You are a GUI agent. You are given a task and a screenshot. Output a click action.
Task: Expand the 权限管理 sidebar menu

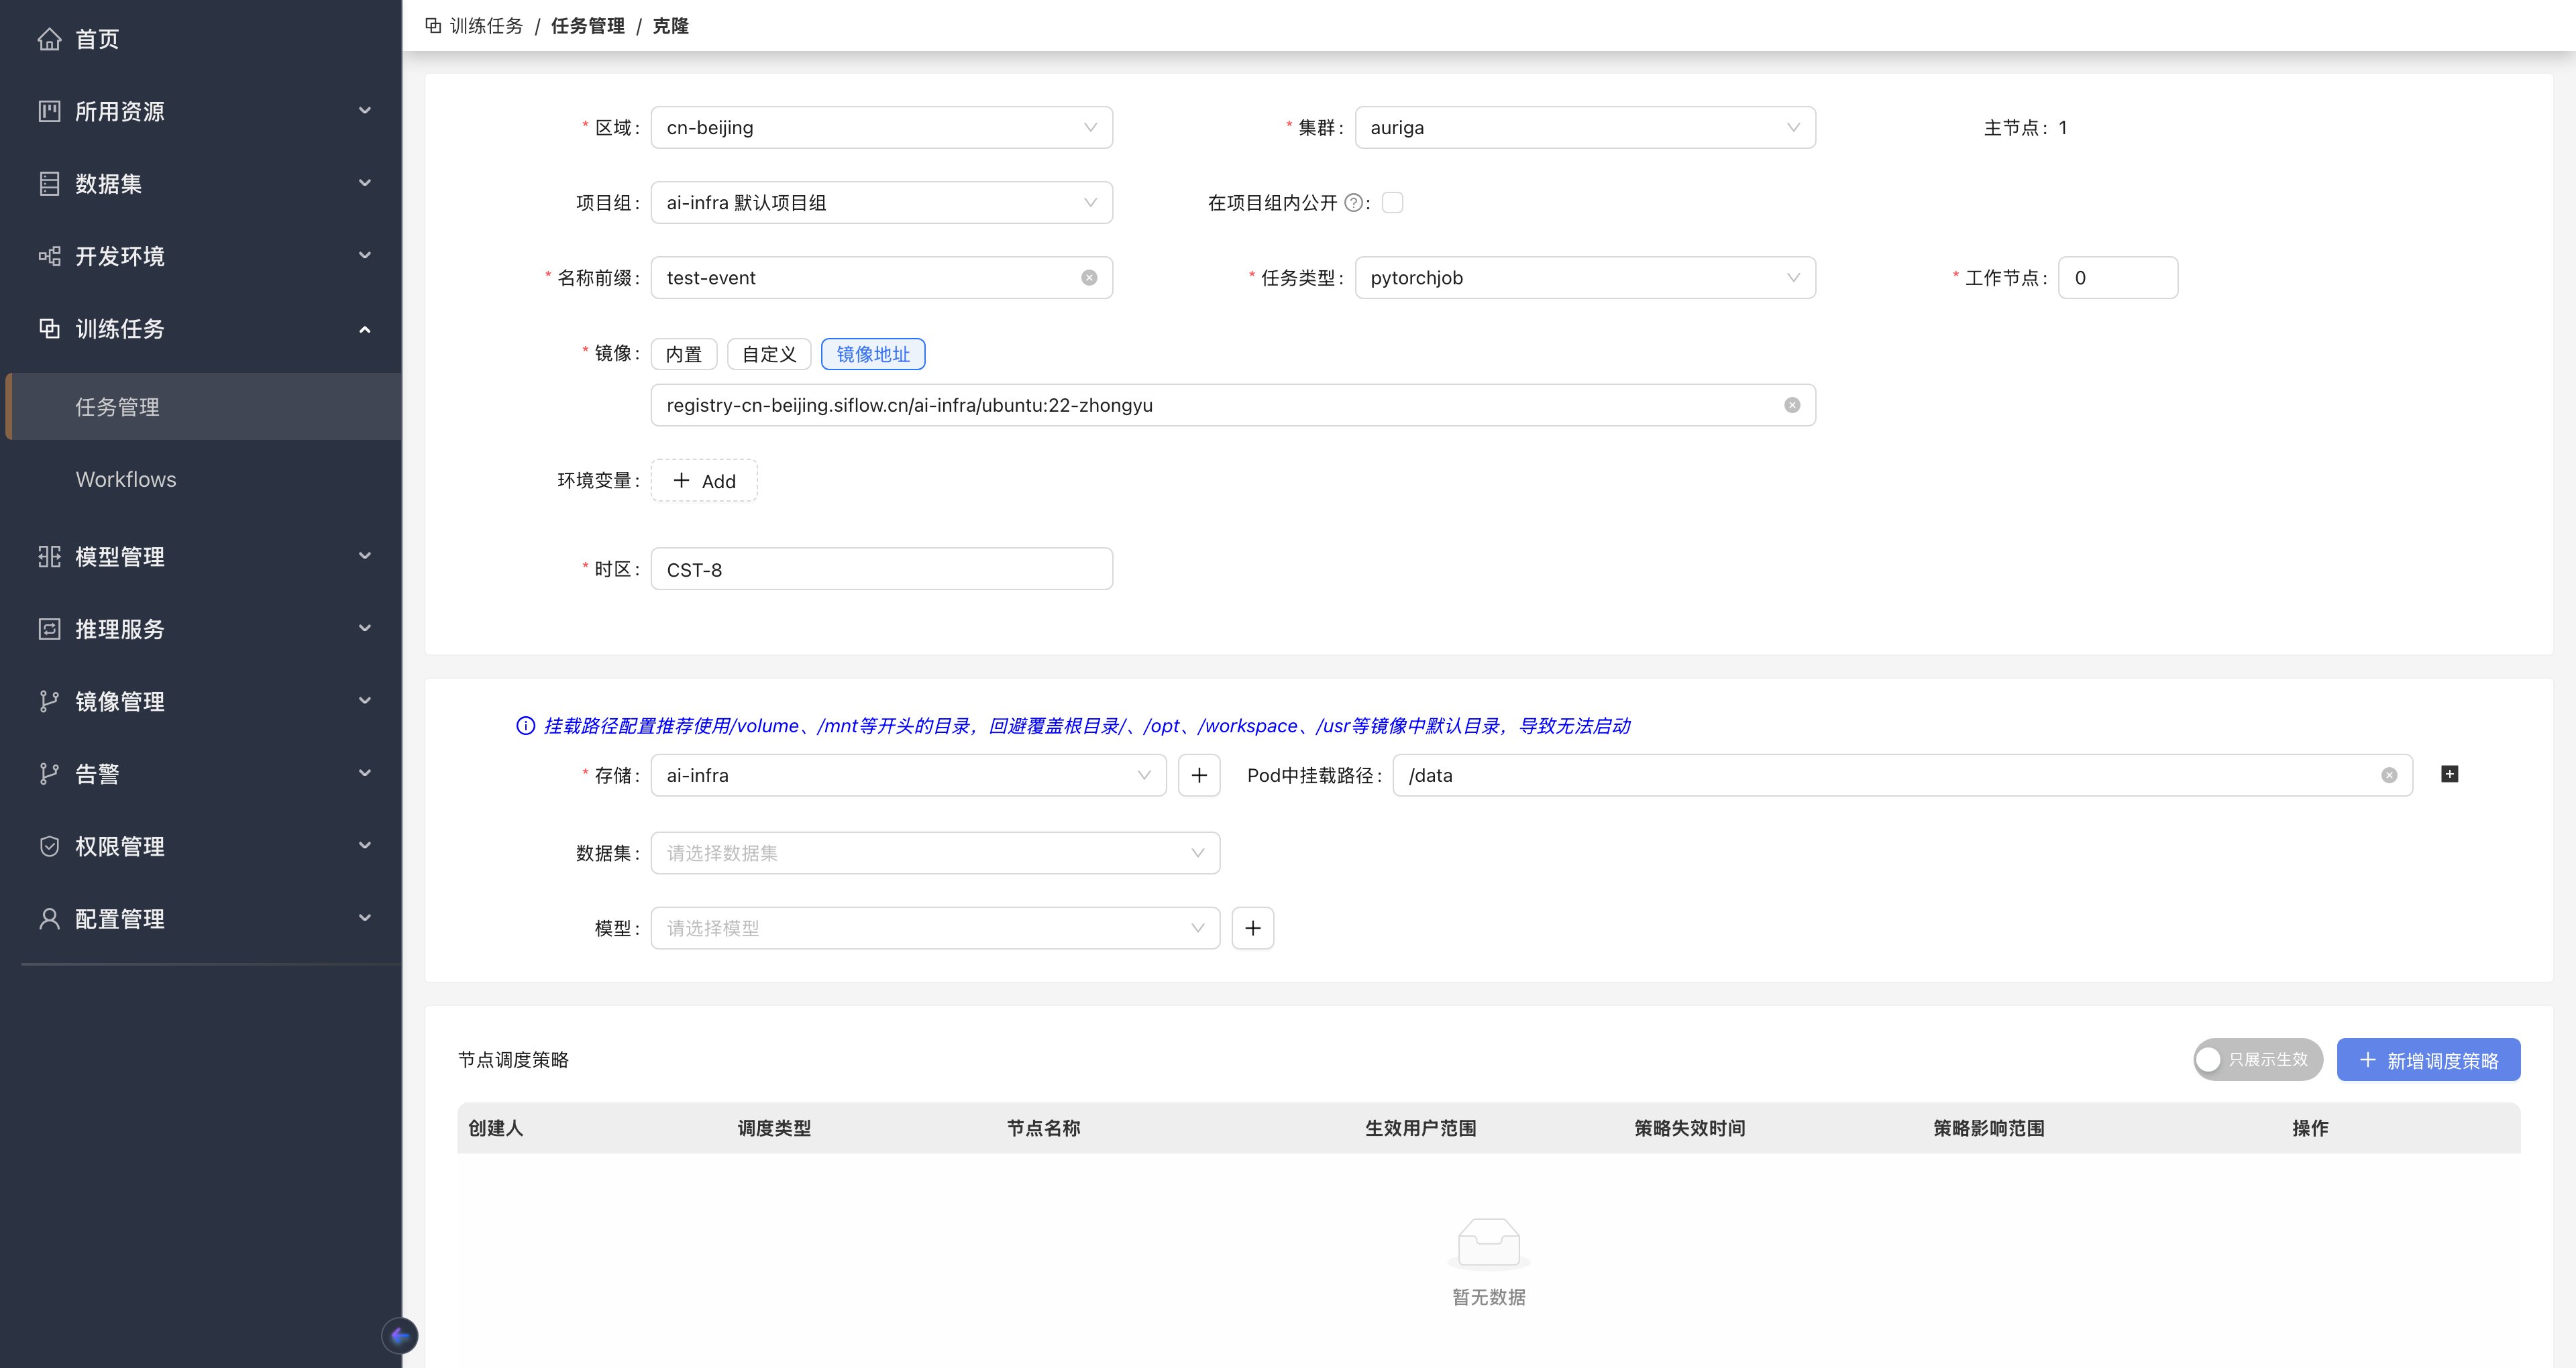coord(365,846)
